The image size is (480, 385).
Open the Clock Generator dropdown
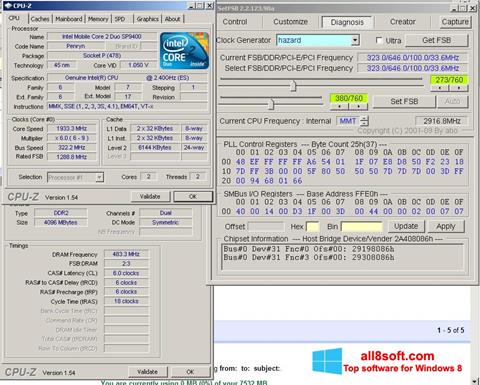click(x=355, y=40)
